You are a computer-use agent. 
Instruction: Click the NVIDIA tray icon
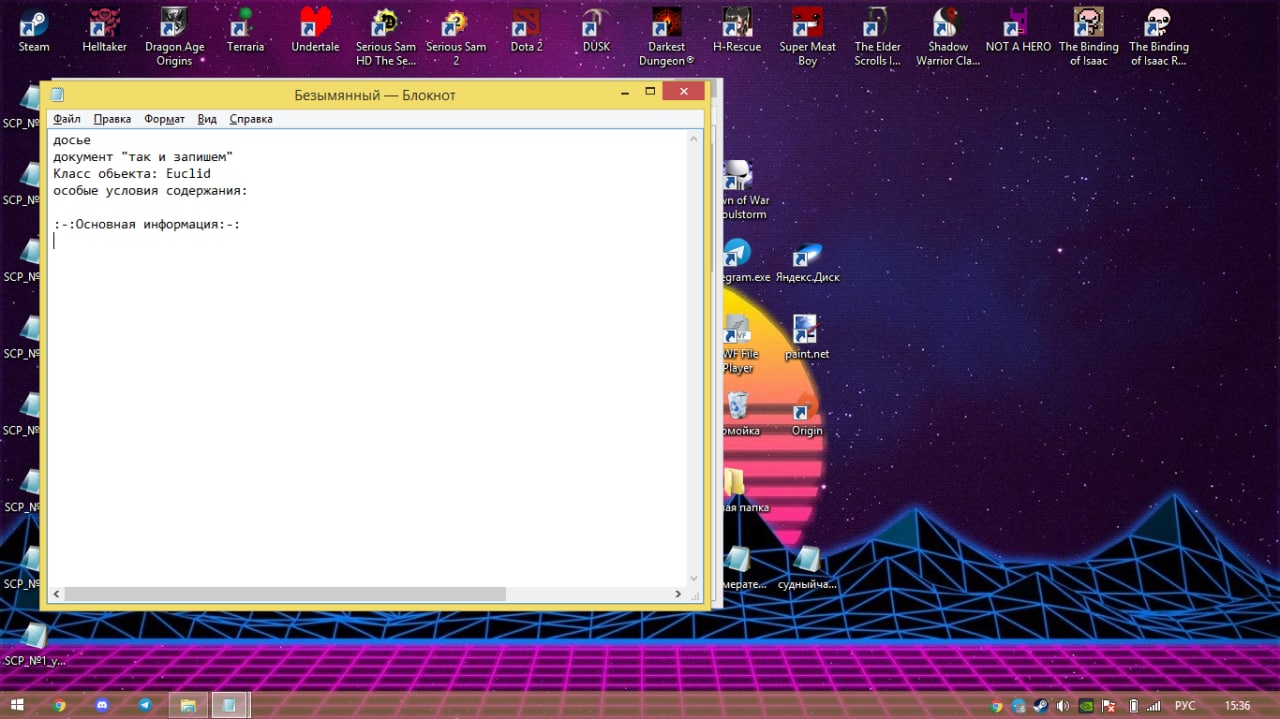pos(1086,706)
